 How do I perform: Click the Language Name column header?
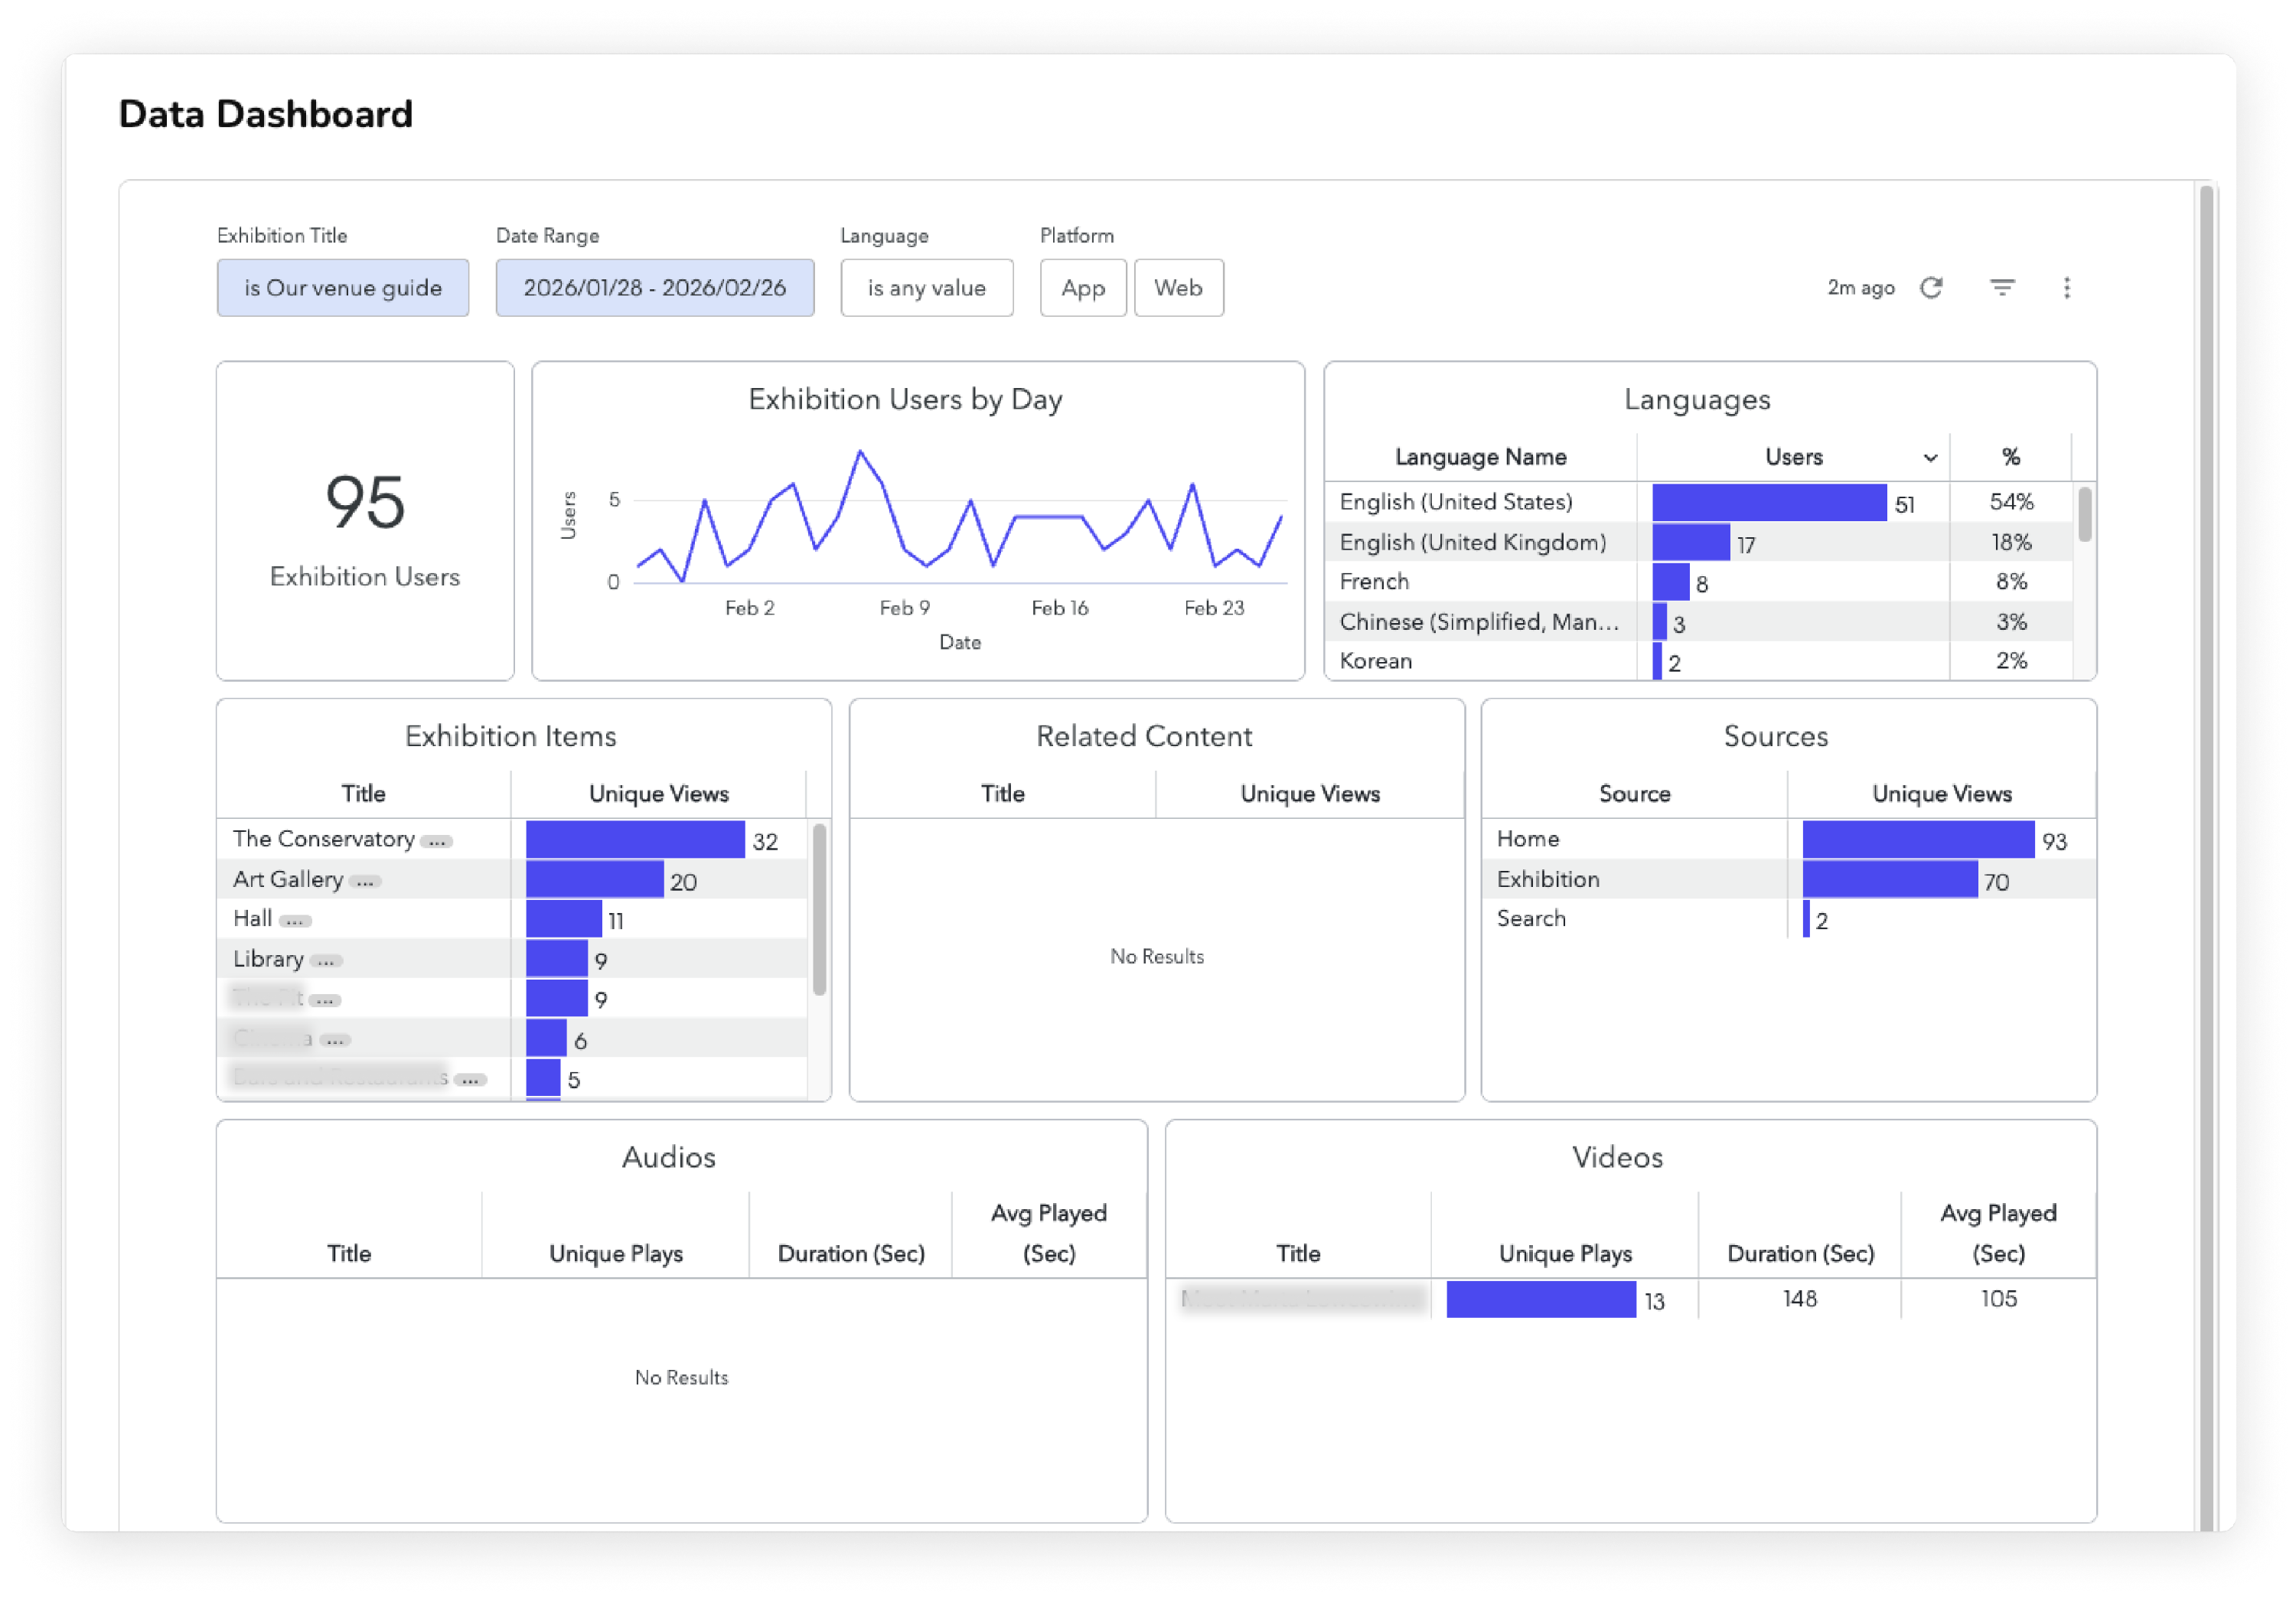pyautogui.click(x=1480, y=457)
